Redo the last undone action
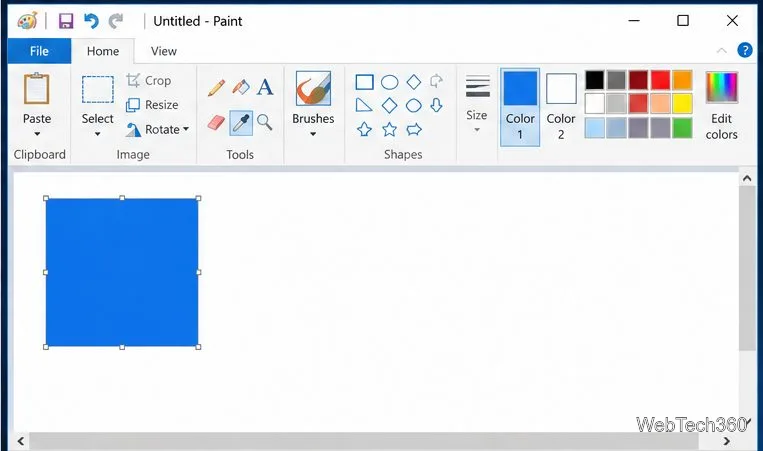The height and width of the screenshot is (451, 763). (x=115, y=21)
